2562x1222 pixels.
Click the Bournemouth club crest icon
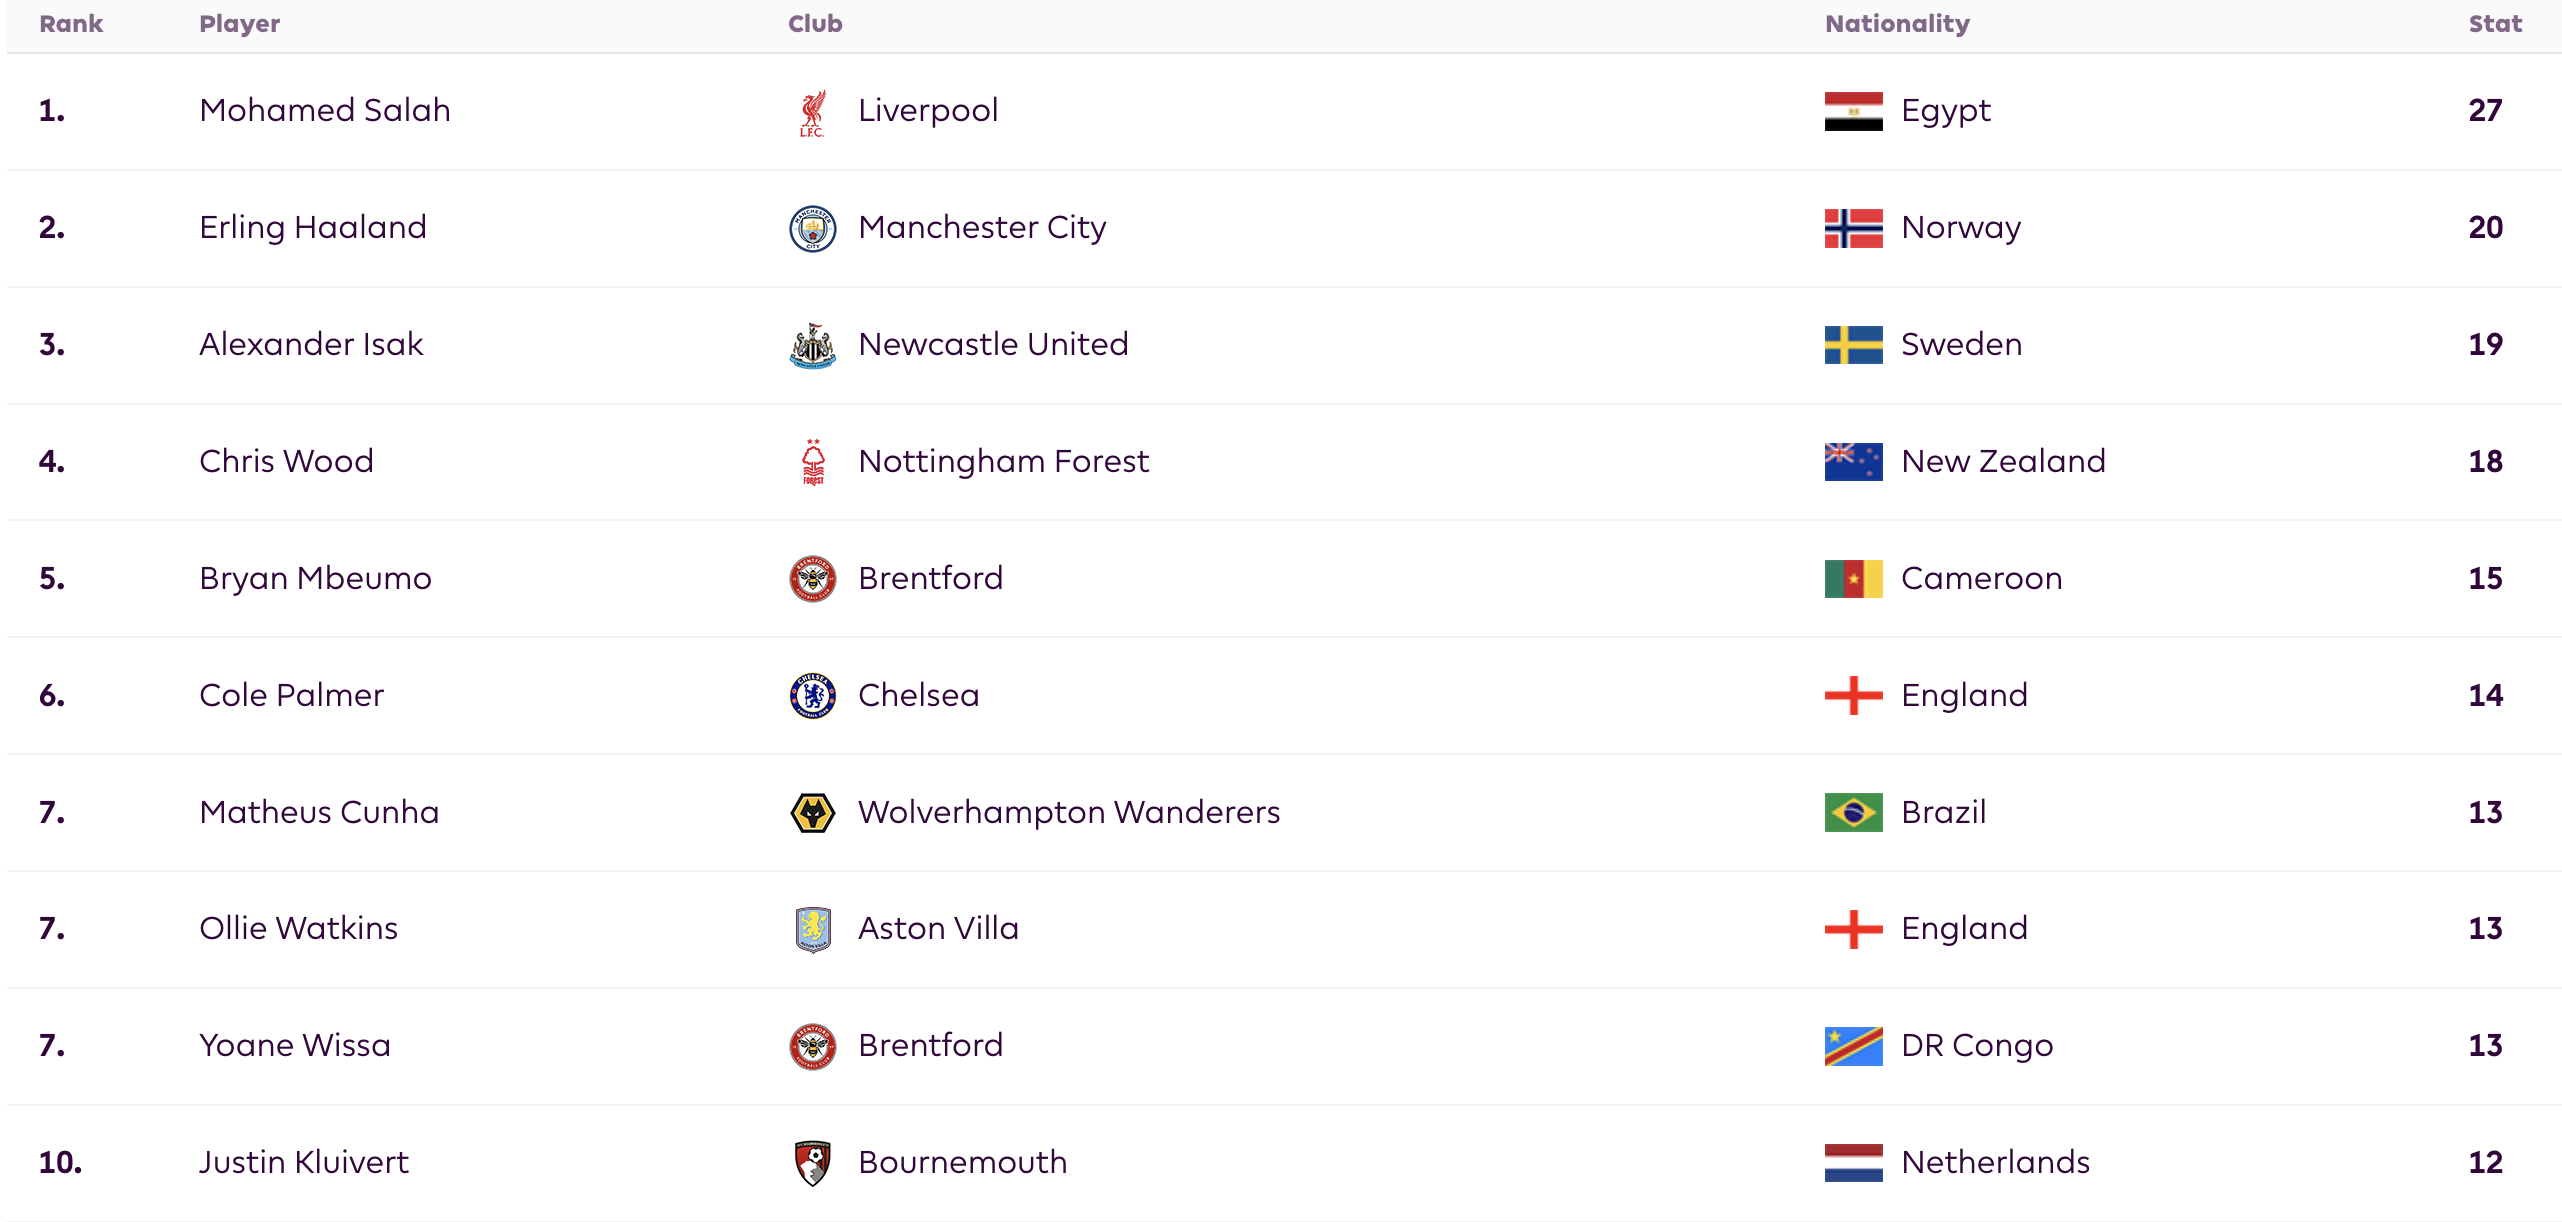812,1163
